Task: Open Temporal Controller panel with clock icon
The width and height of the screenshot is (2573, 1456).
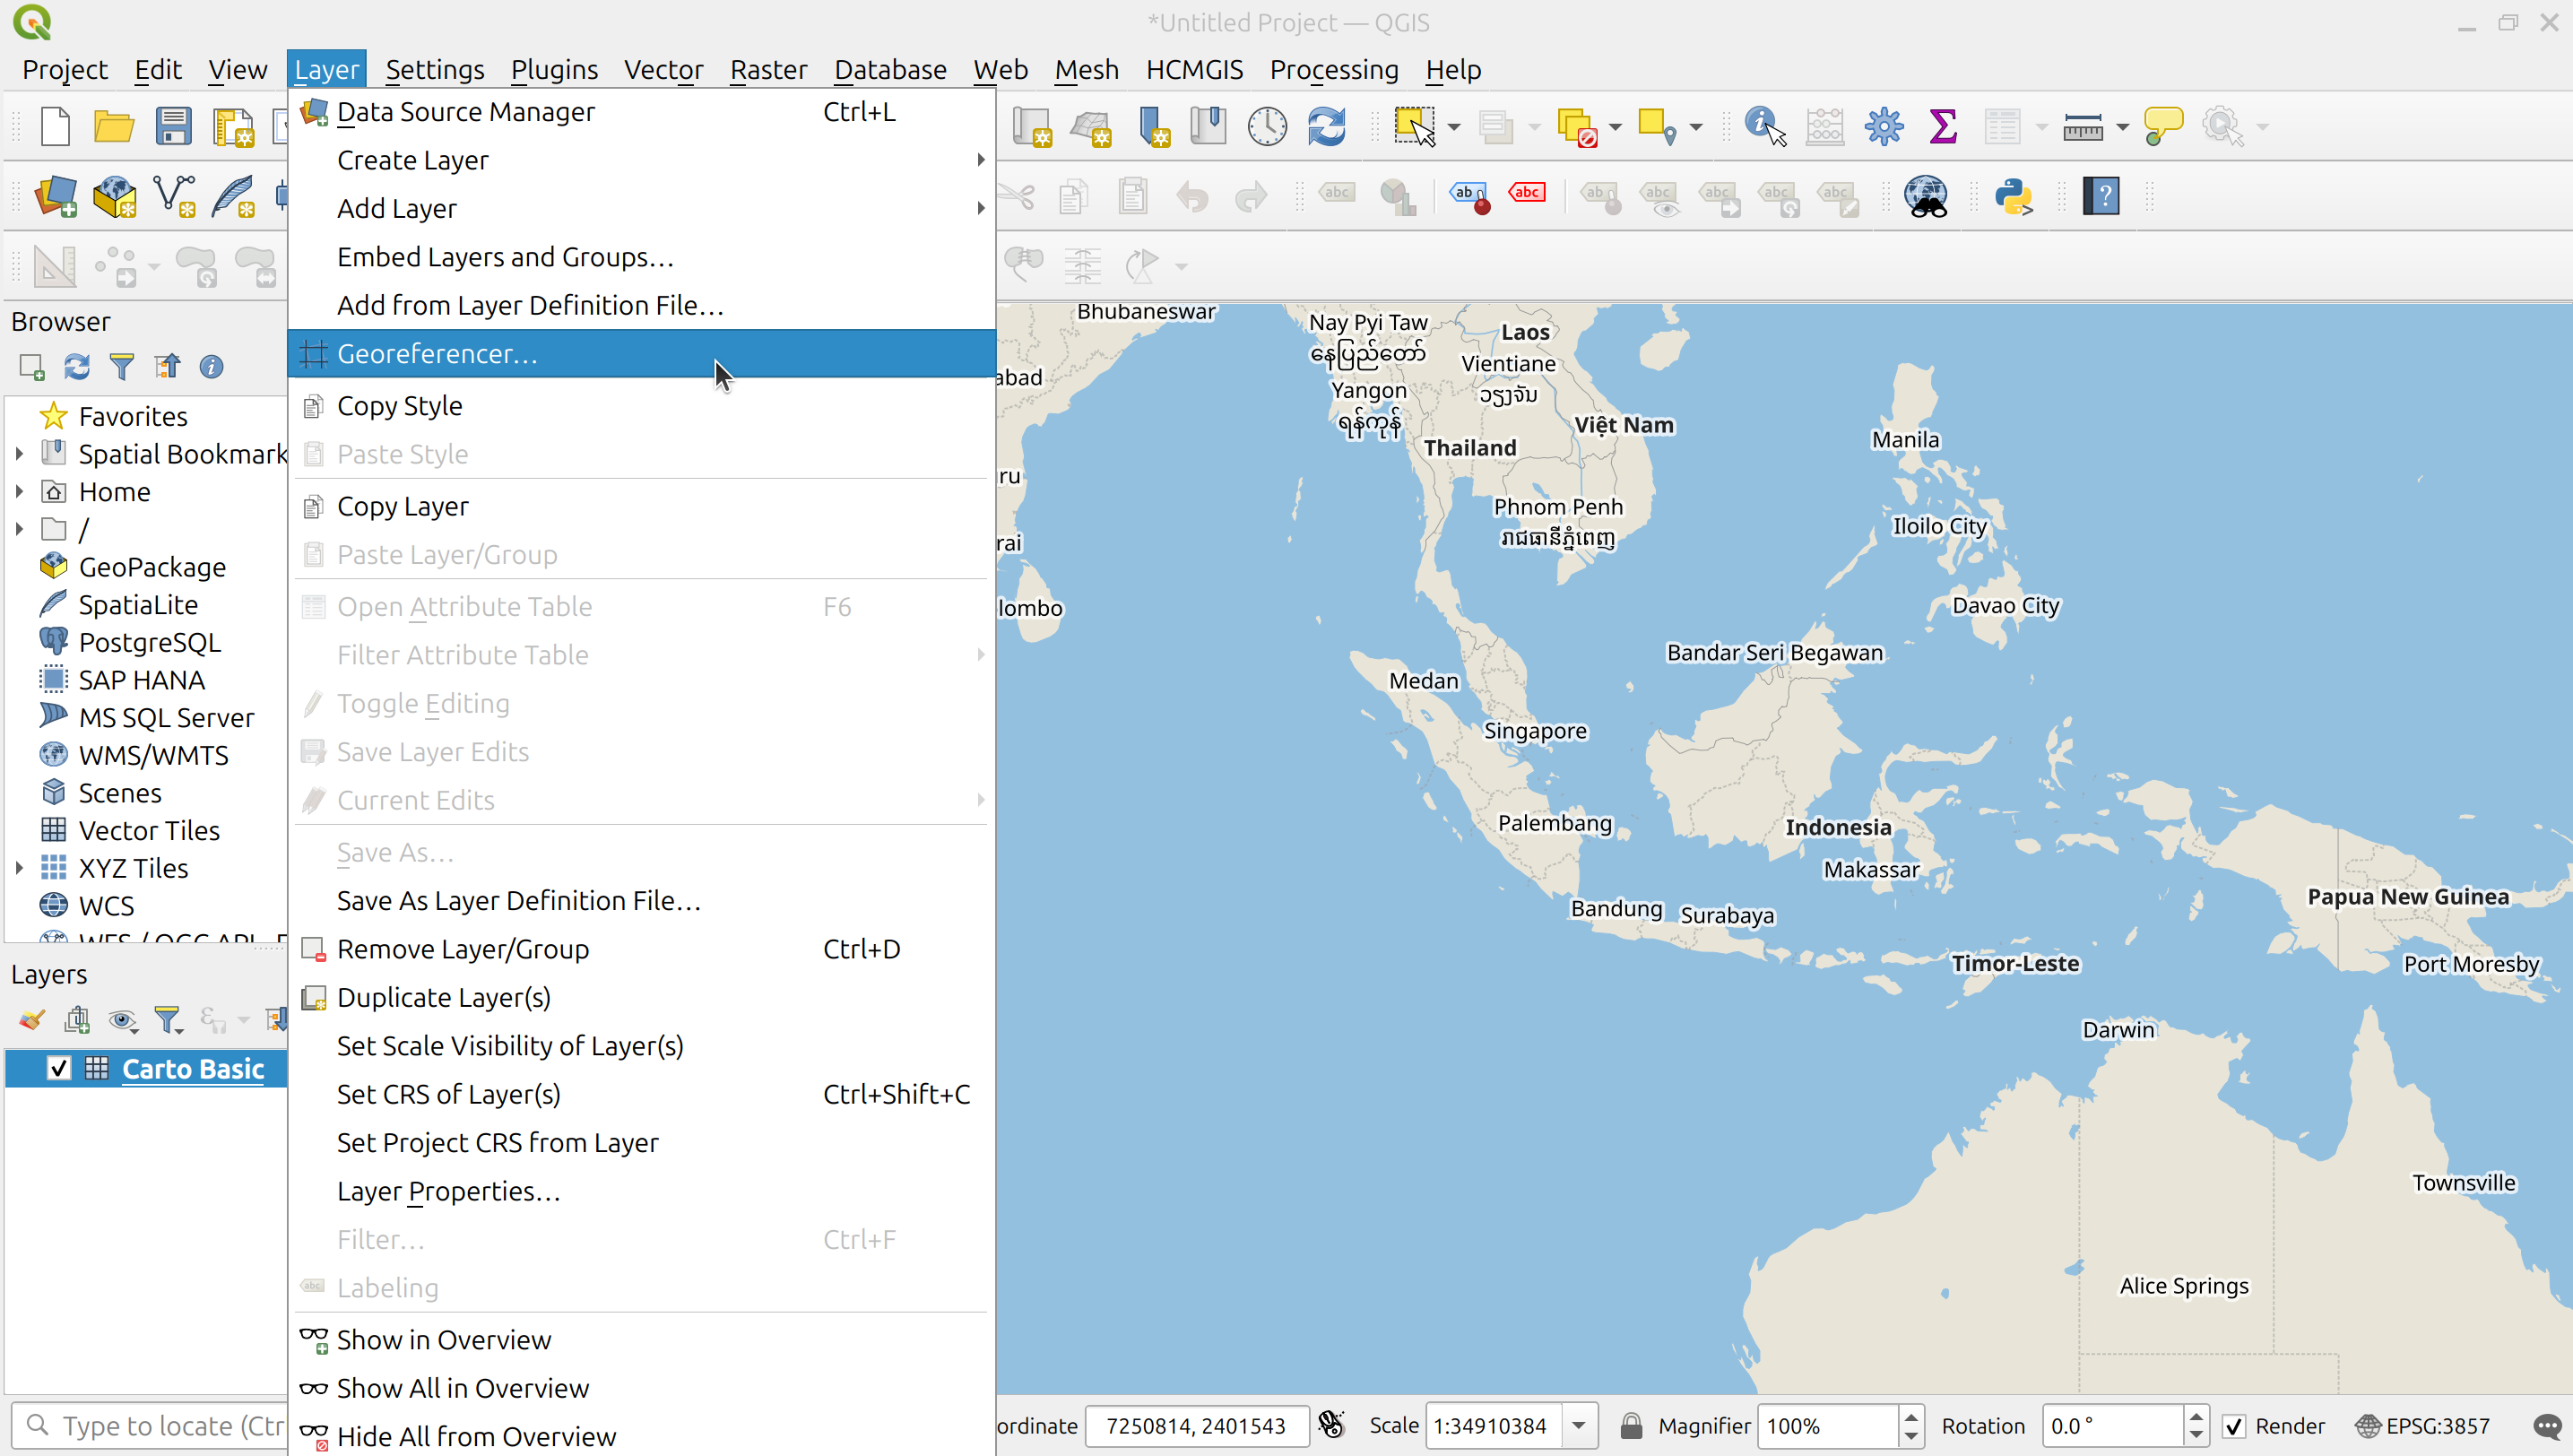Action: [1266, 126]
